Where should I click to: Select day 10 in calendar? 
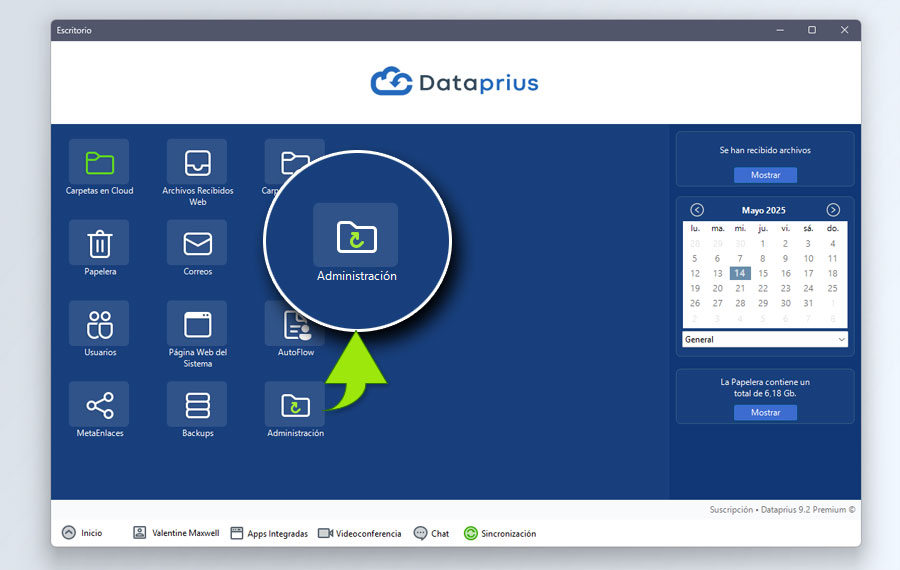pos(808,258)
